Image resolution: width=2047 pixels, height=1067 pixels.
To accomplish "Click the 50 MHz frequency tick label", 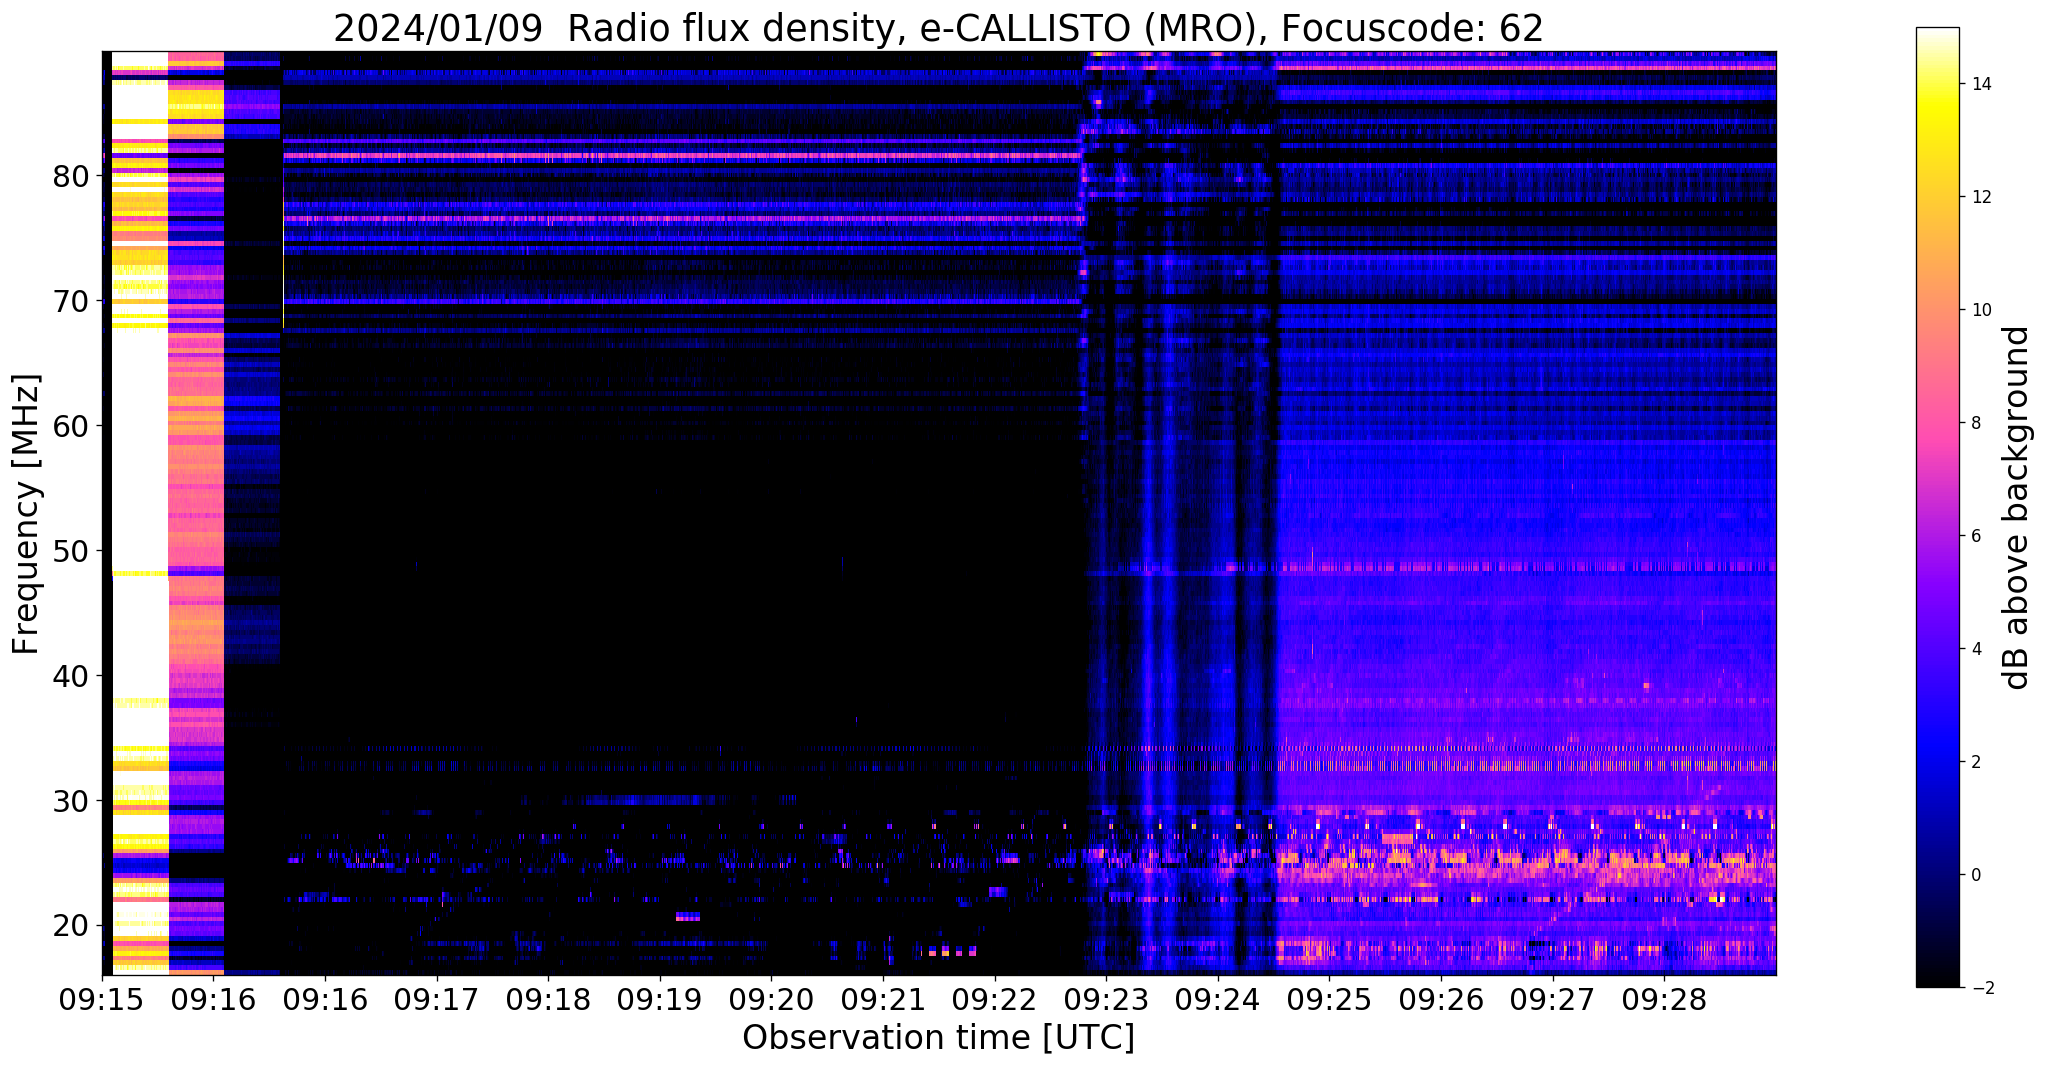I will pyautogui.click(x=70, y=551).
